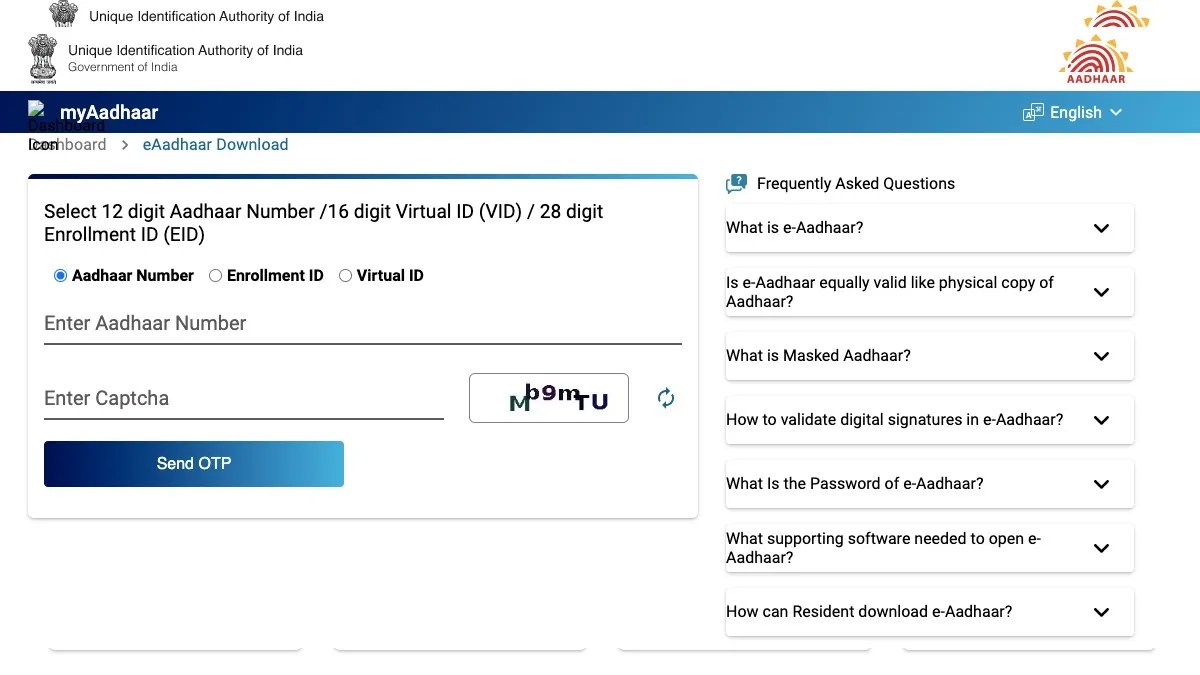Click the eAadhaar Download breadcrumb

click(x=215, y=145)
